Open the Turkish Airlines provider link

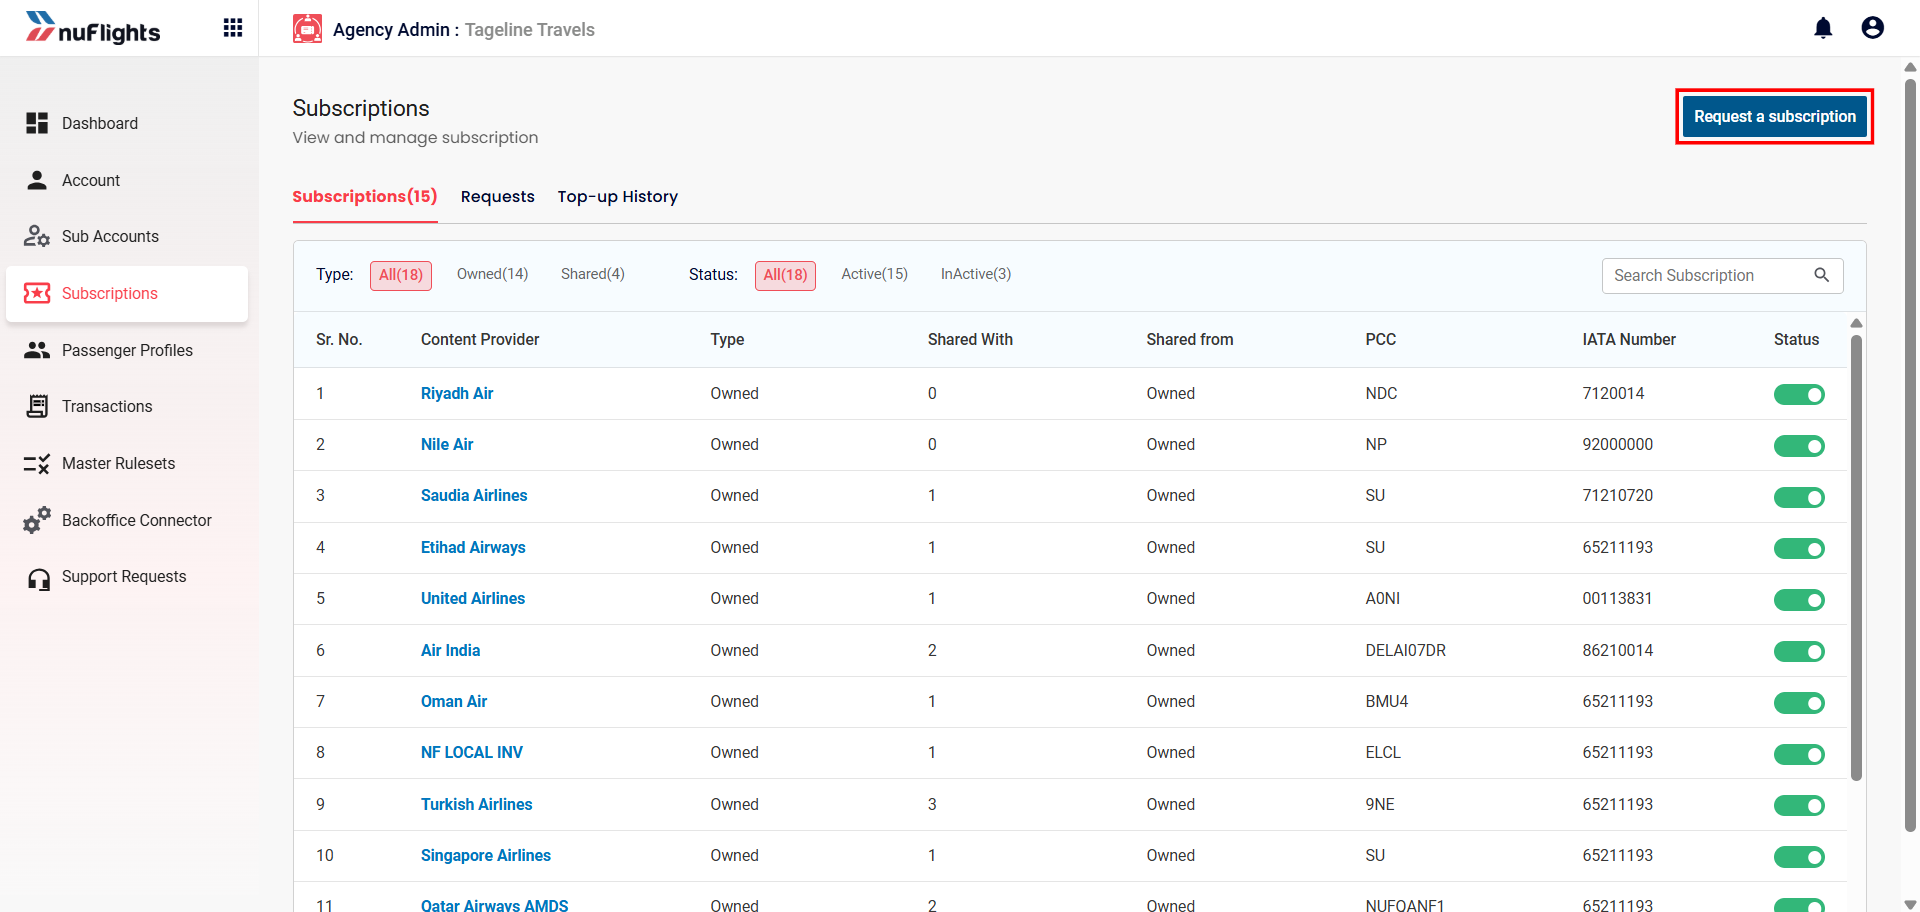(476, 804)
